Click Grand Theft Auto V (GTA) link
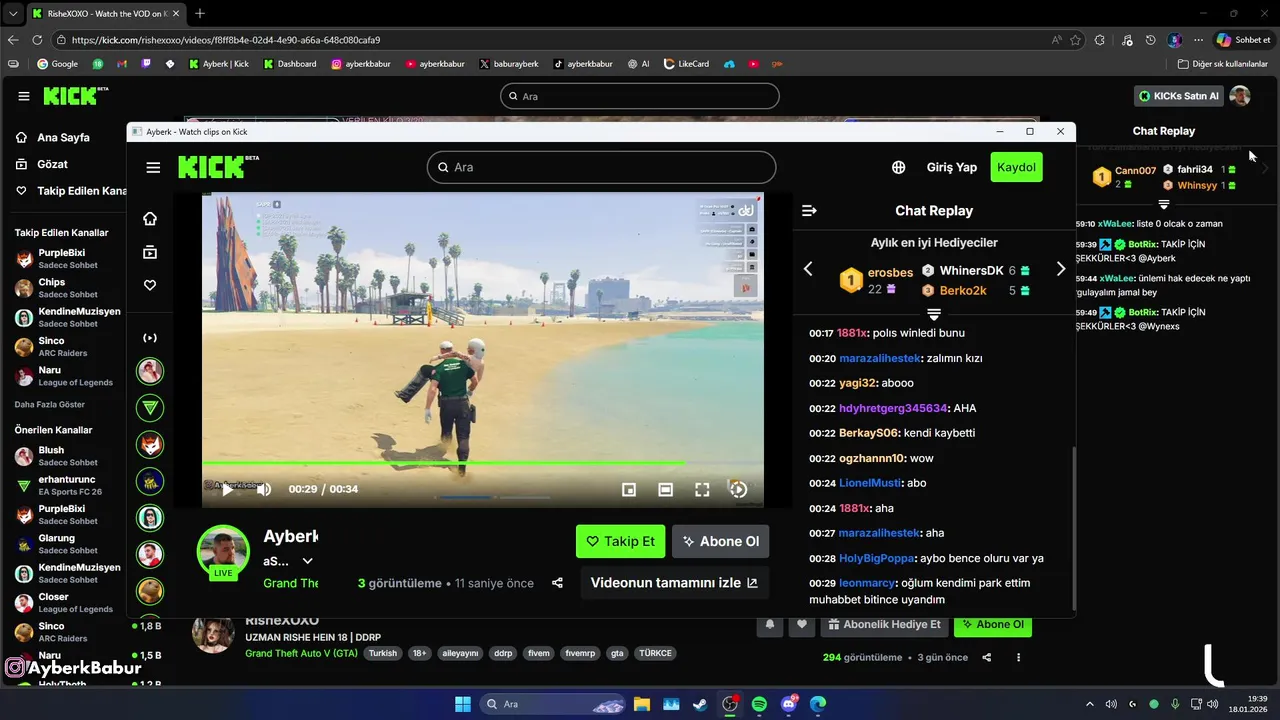The width and height of the screenshot is (1280, 720). click(x=301, y=653)
